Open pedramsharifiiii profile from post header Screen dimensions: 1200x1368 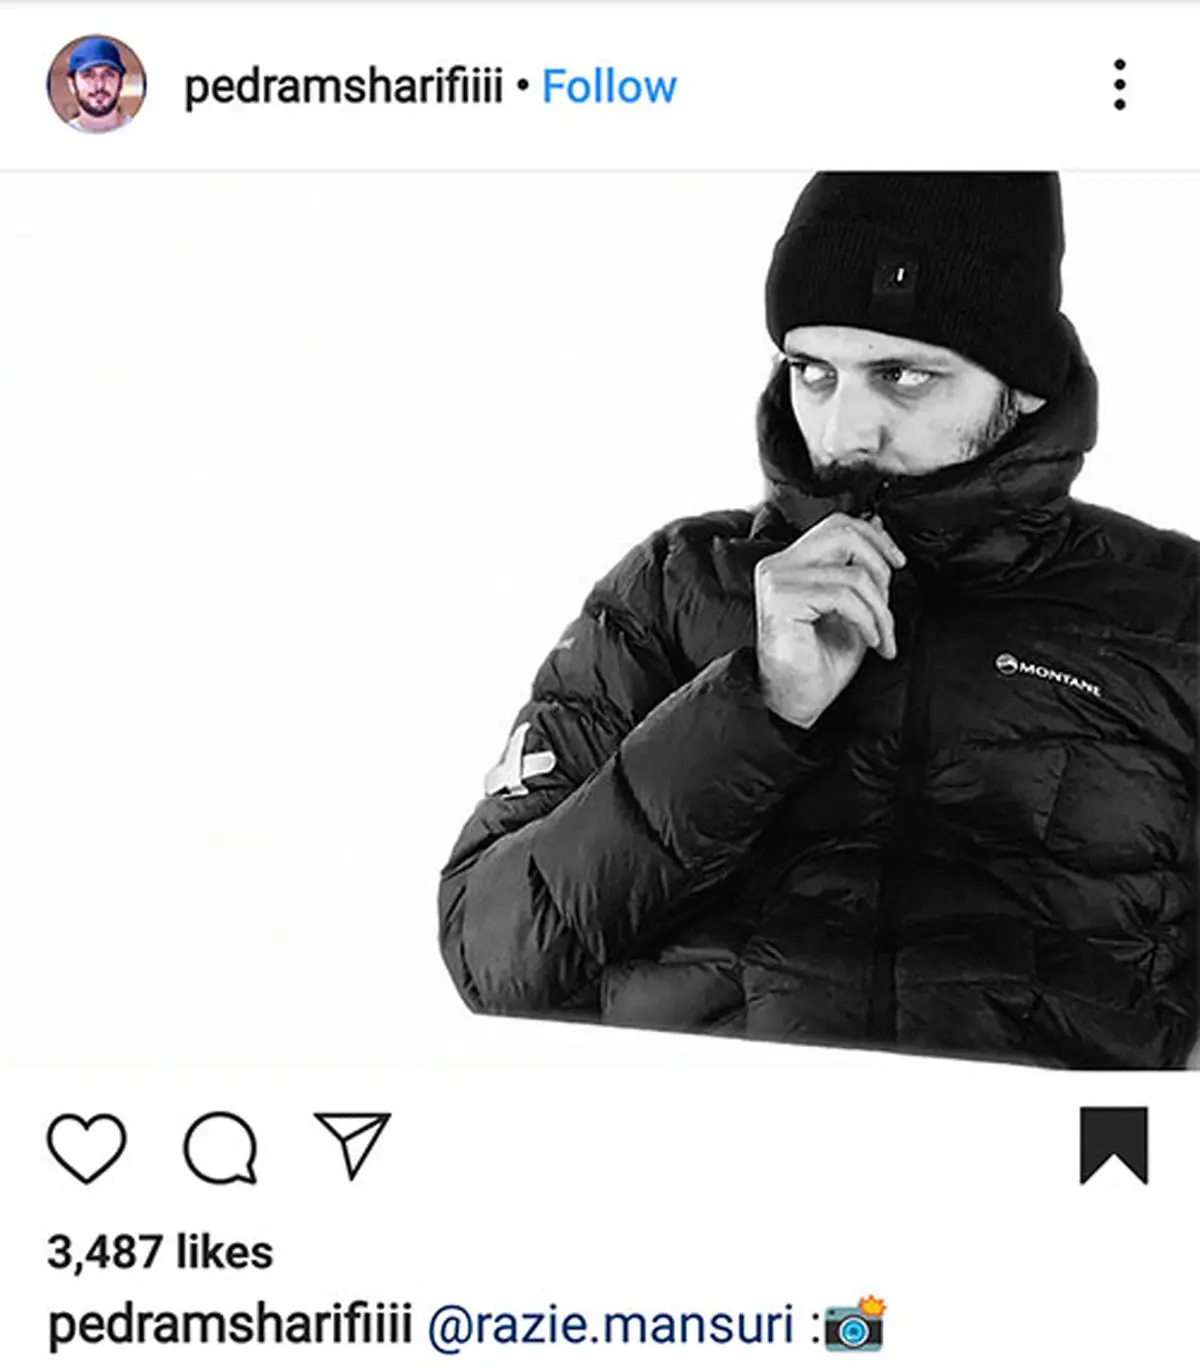tap(343, 87)
